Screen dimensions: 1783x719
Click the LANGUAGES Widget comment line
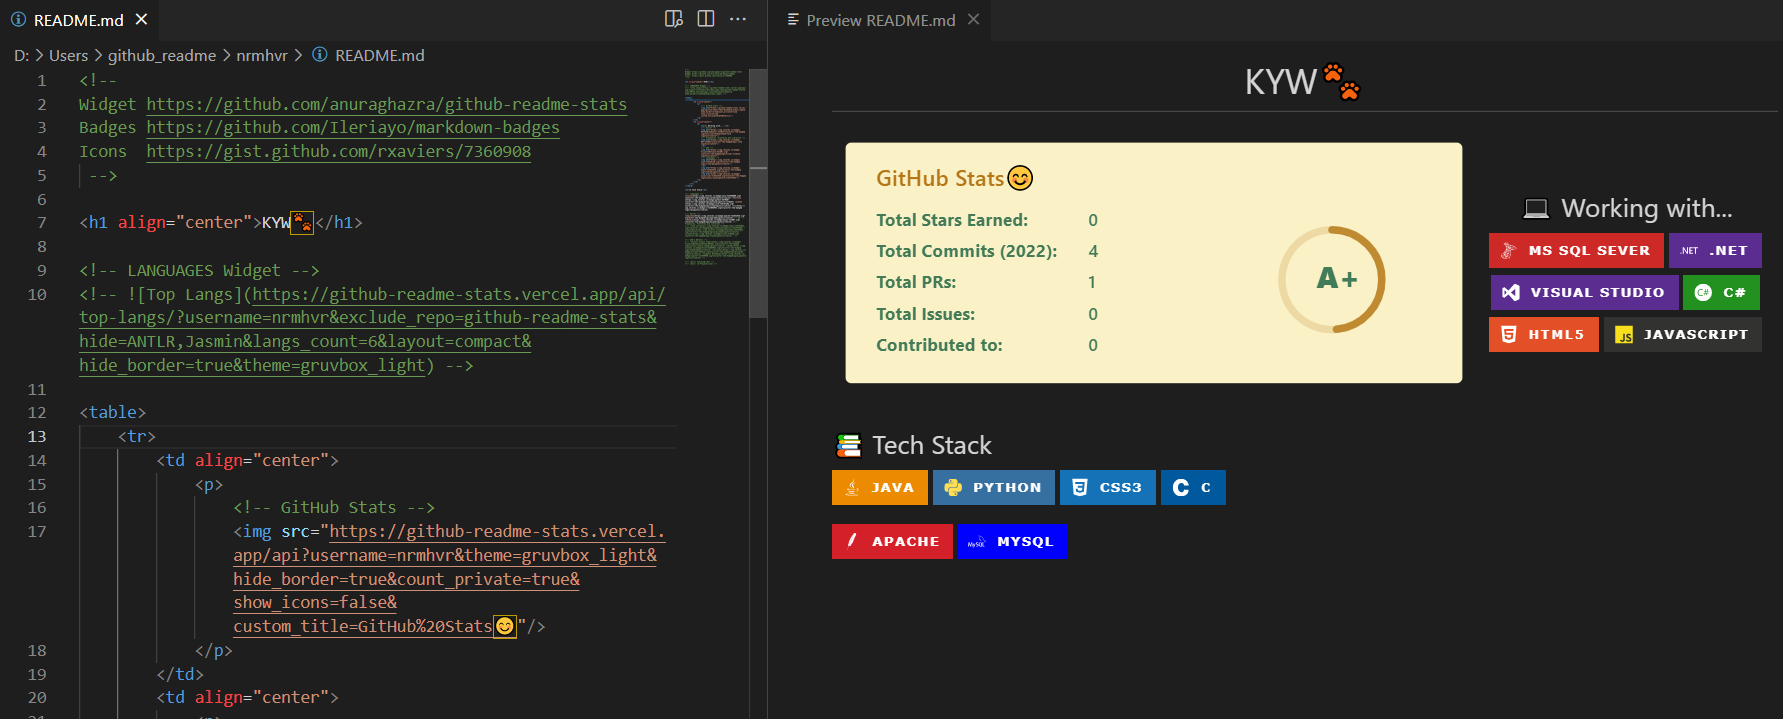point(199,270)
